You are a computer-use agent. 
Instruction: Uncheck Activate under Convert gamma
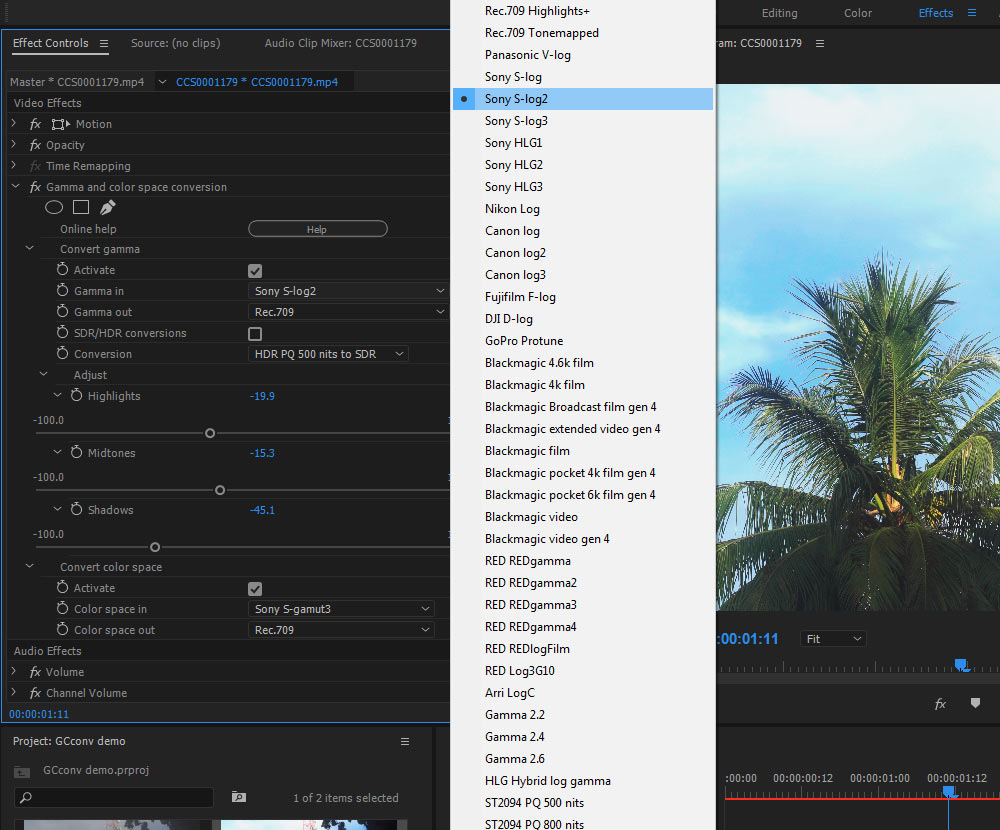coord(255,271)
